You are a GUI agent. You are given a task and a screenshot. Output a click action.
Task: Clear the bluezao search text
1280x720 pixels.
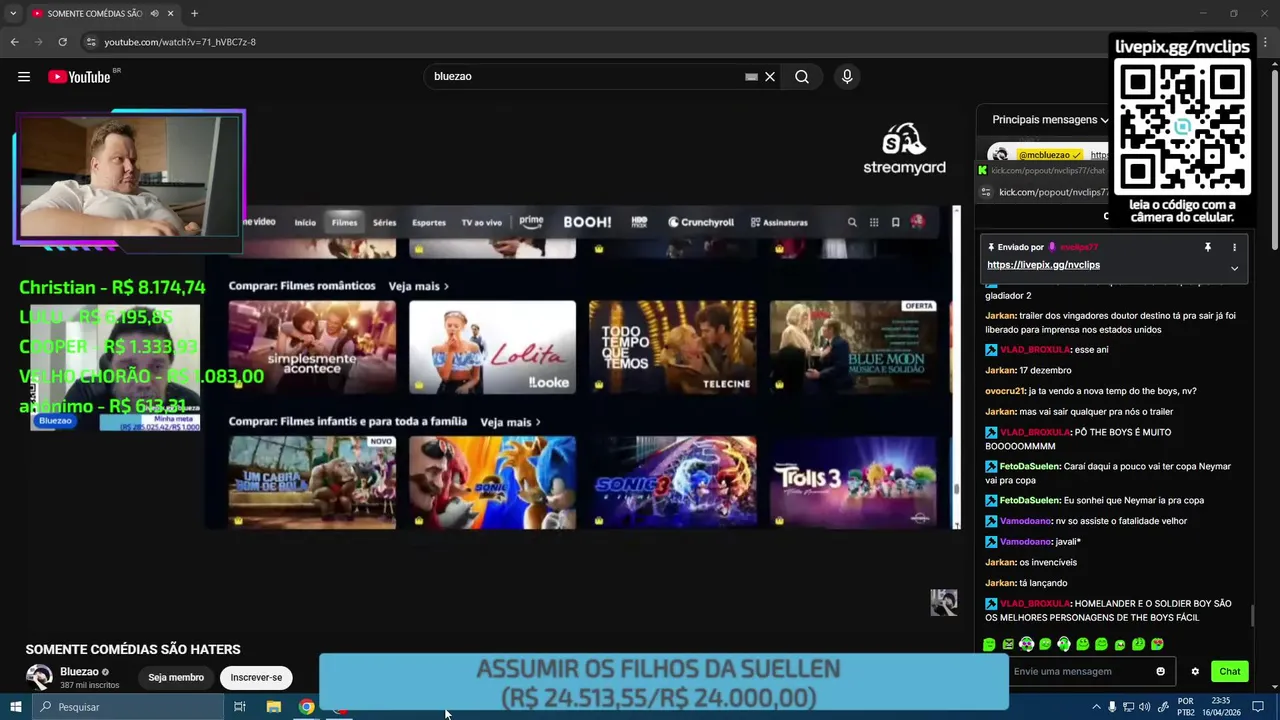click(770, 77)
